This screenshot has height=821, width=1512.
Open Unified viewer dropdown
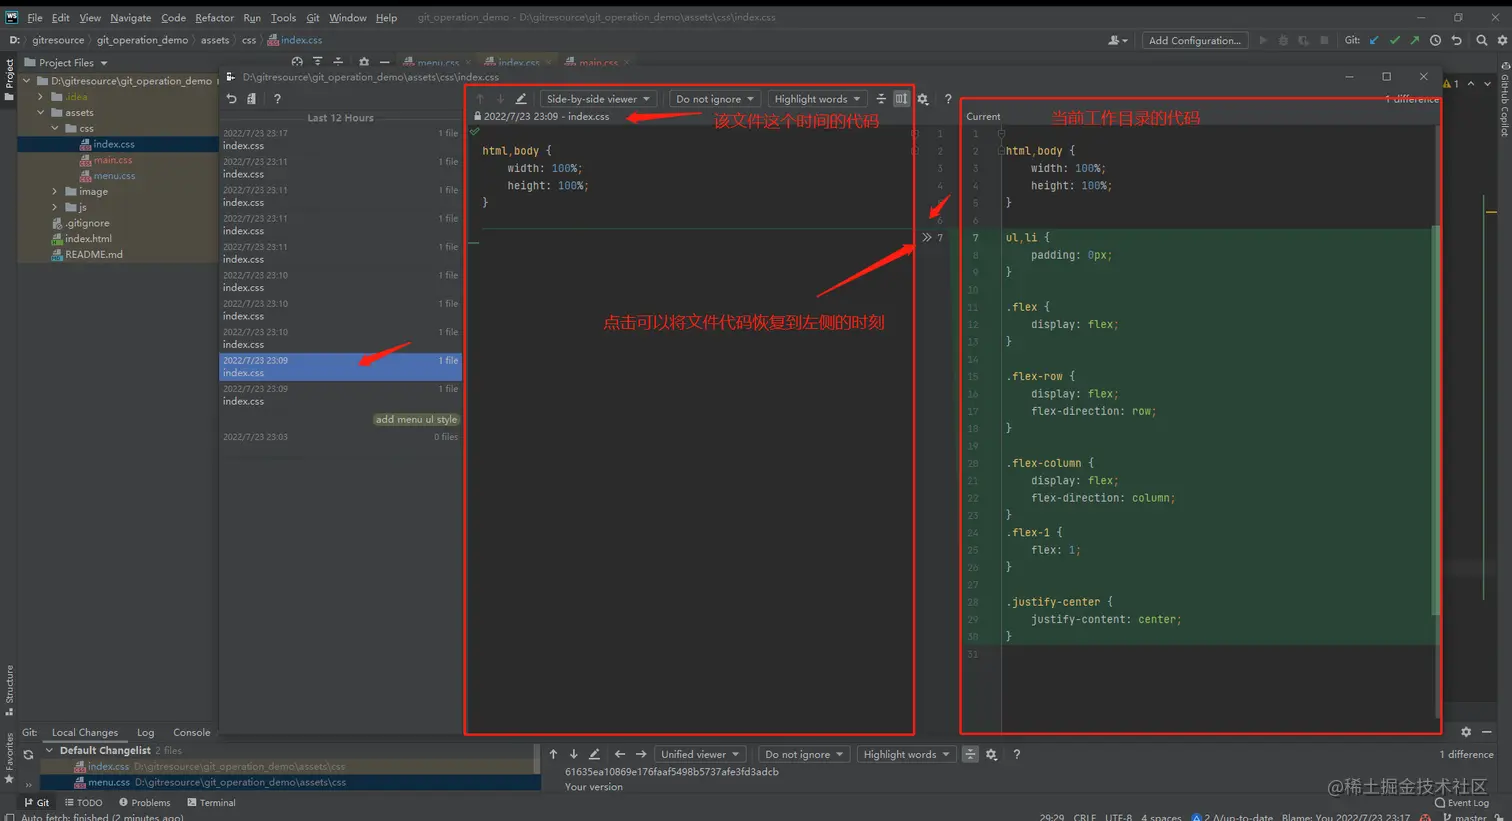(x=700, y=755)
